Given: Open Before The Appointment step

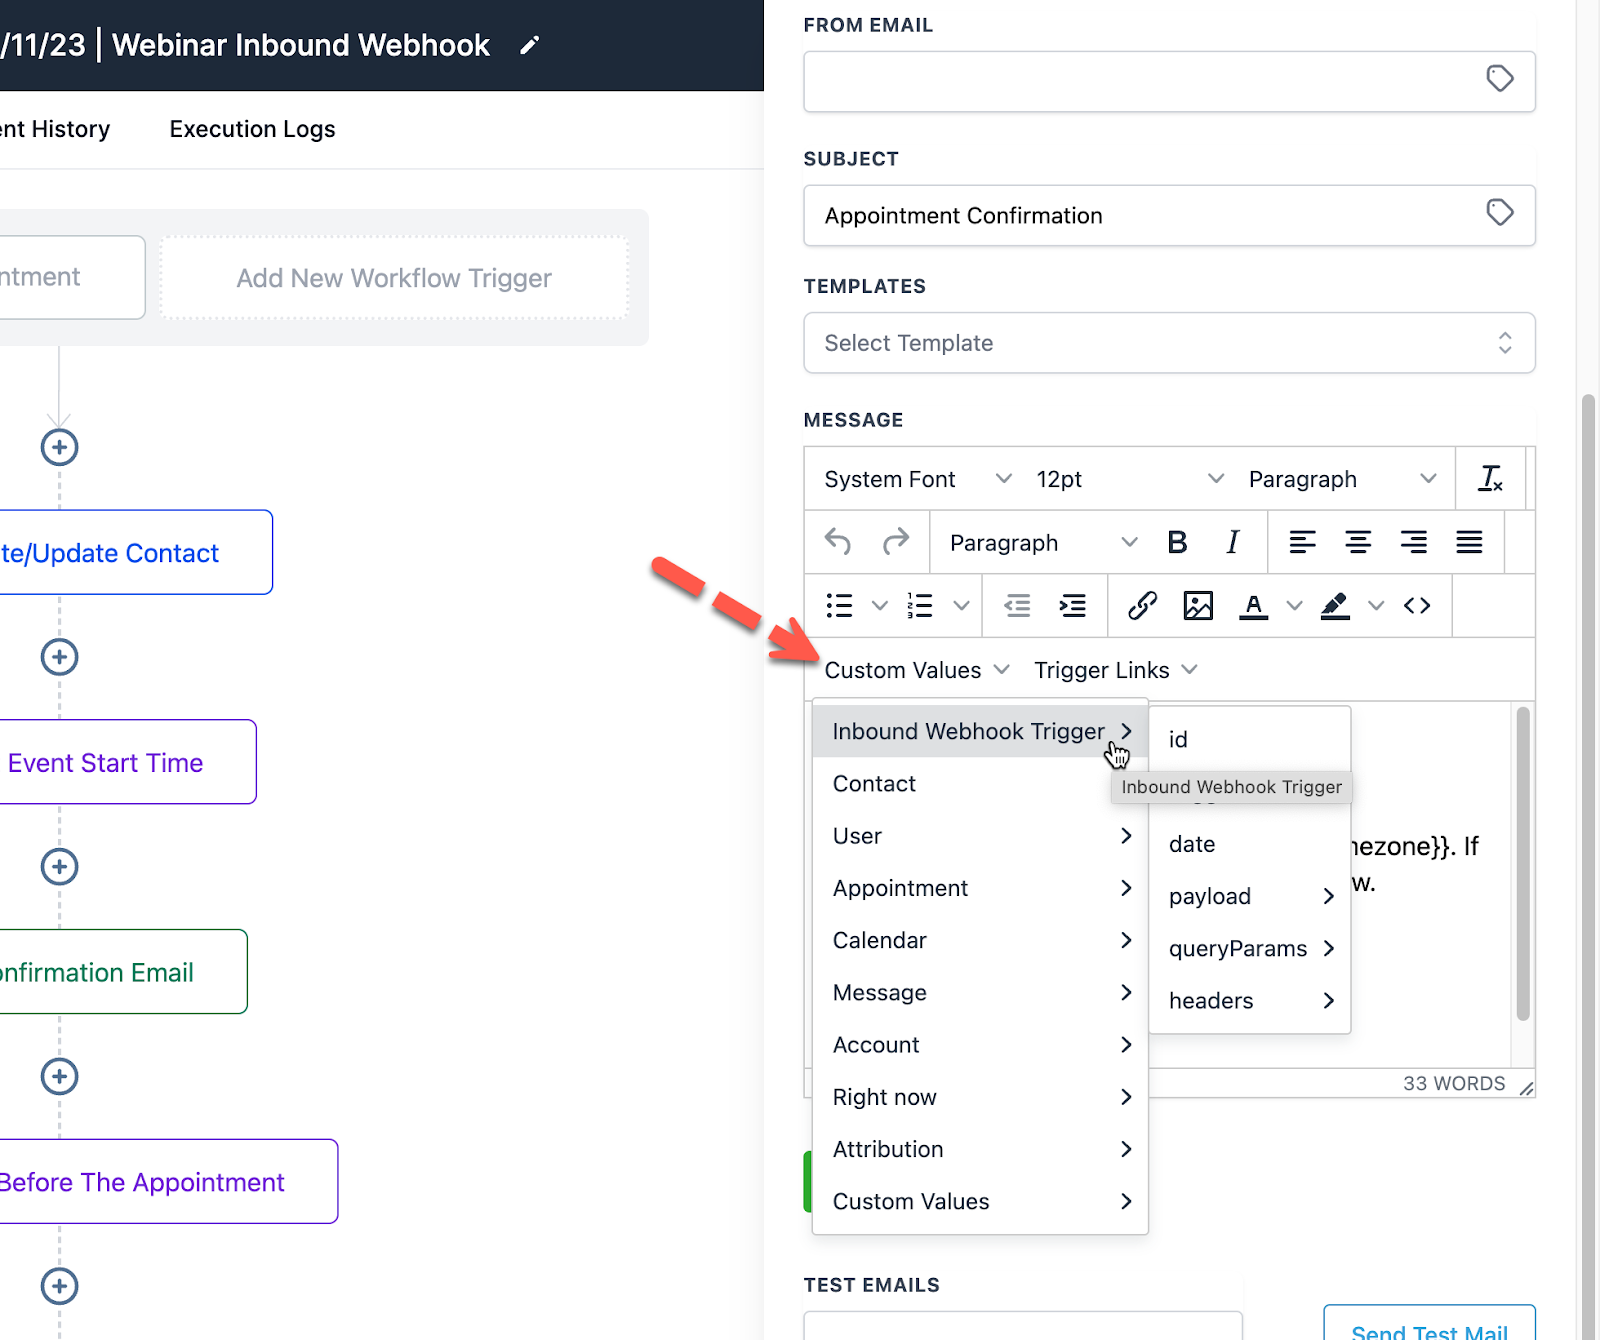Looking at the screenshot, I should [168, 1181].
